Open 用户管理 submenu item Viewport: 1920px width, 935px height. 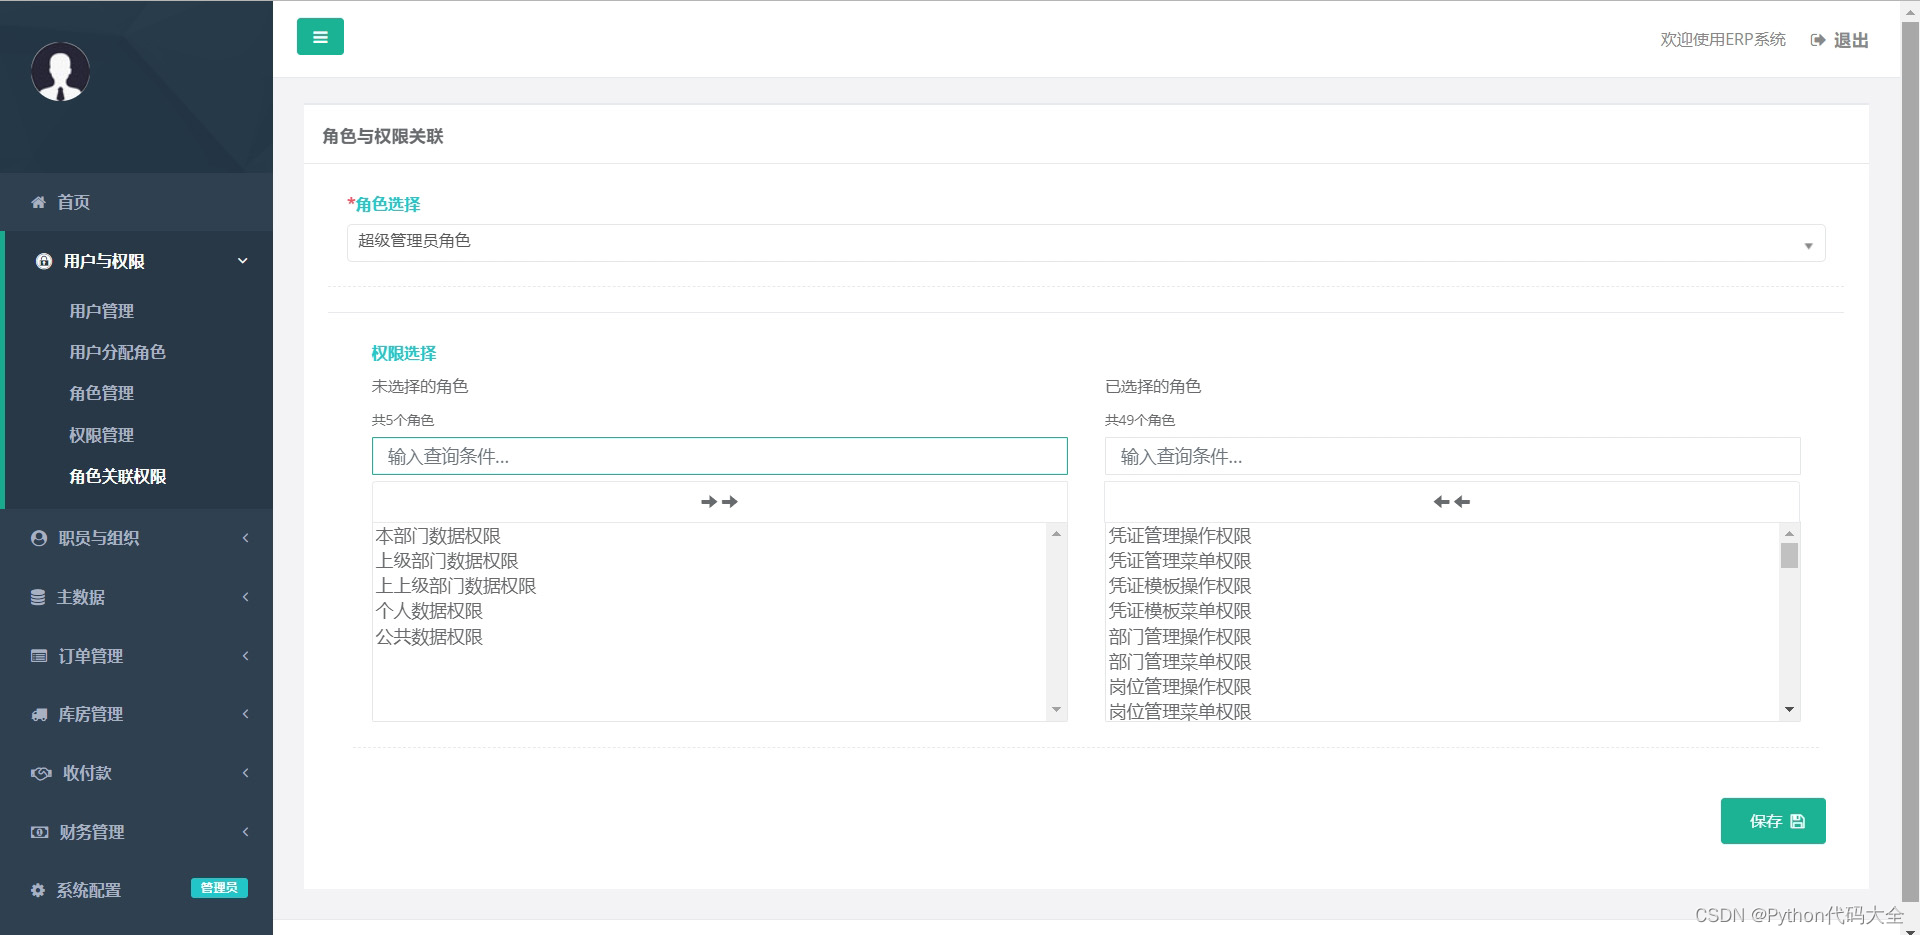[x=101, y=311]
